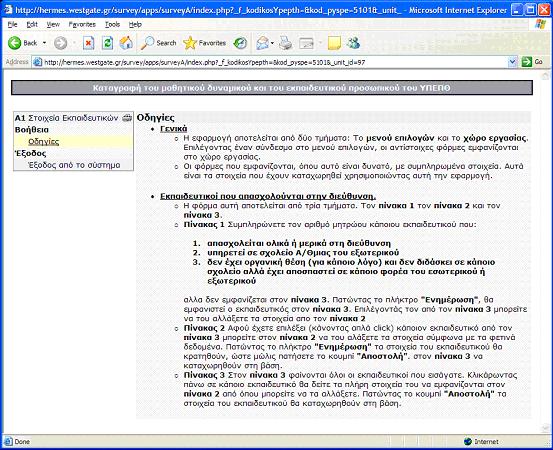Click the Internet zone label in status bar
The height and width of the screenshot is (450, 553).
(x=486, y=442)
